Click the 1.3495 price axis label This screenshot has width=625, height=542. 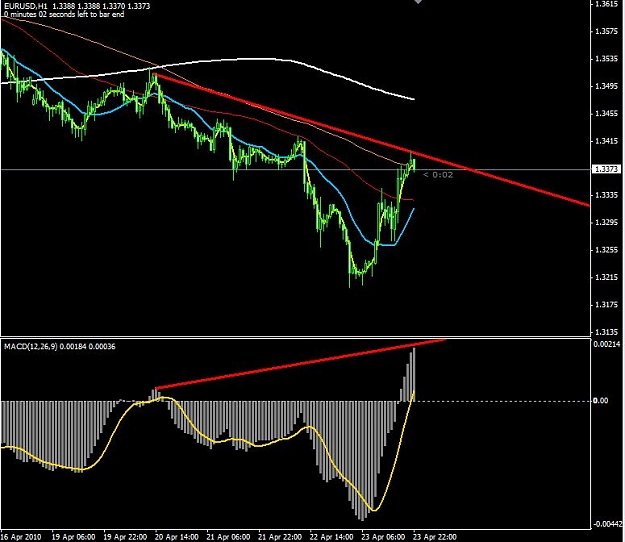click(606, 86)
